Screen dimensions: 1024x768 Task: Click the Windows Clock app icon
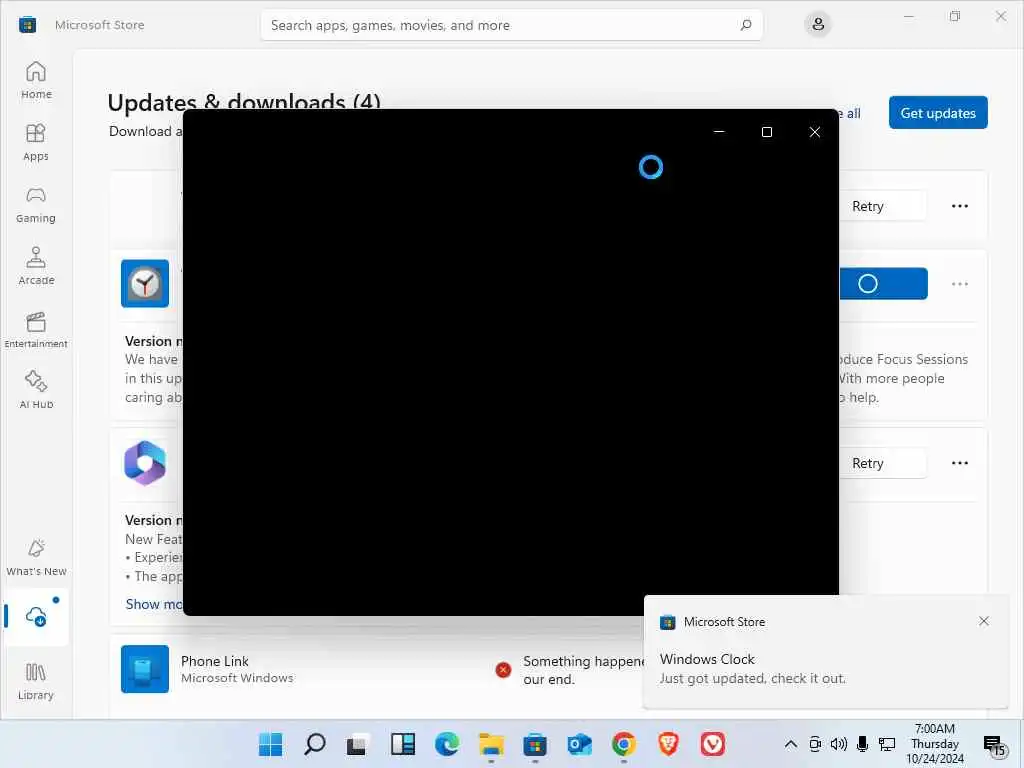tap(145, 283)
